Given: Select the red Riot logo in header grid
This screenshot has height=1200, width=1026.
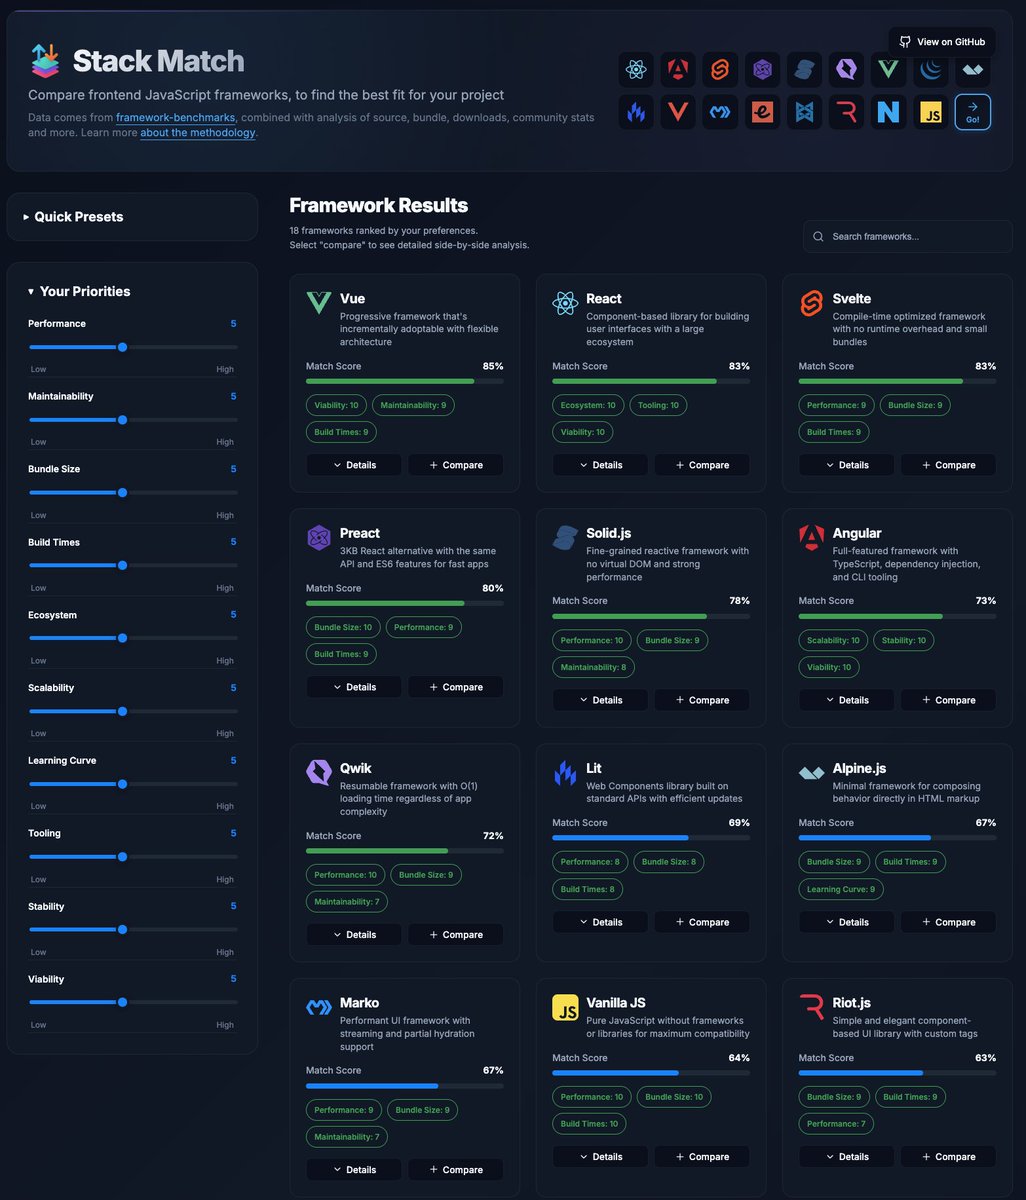Looking at the screenshot, I should (x=846, y=111).
